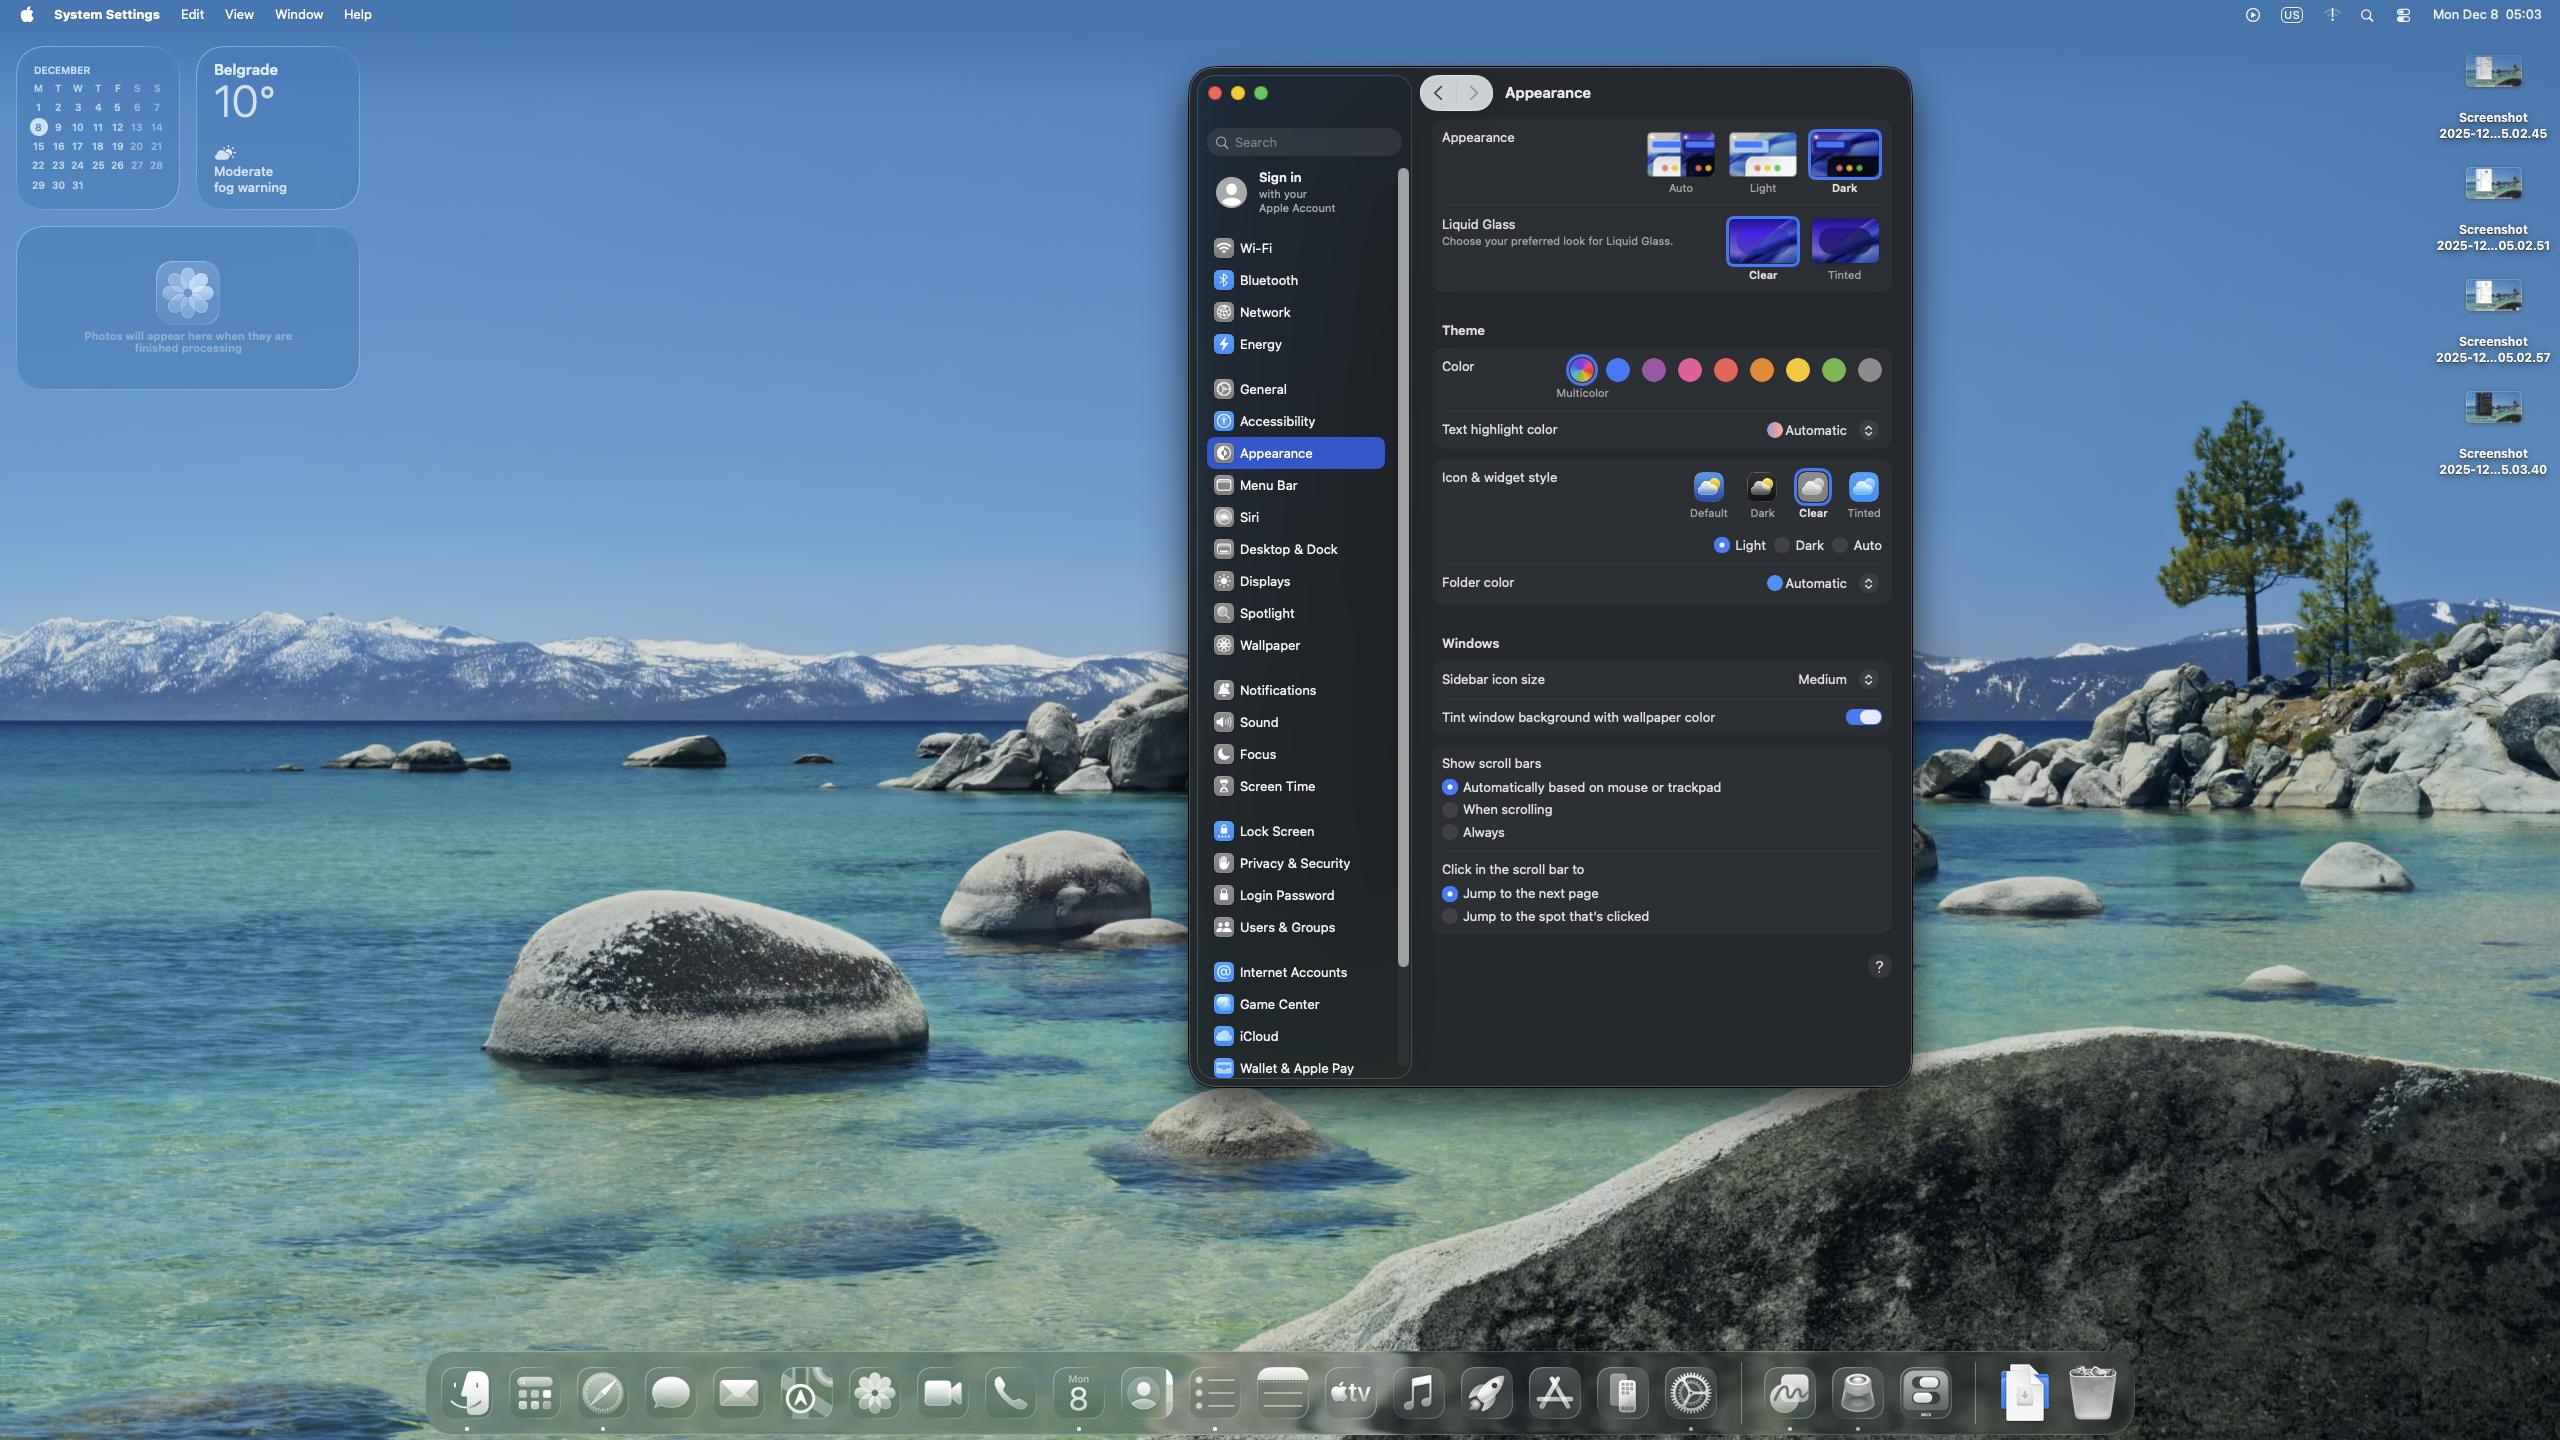Open the Window menu
Screen dimensions: 2560x1440
[x=298, y=15]
